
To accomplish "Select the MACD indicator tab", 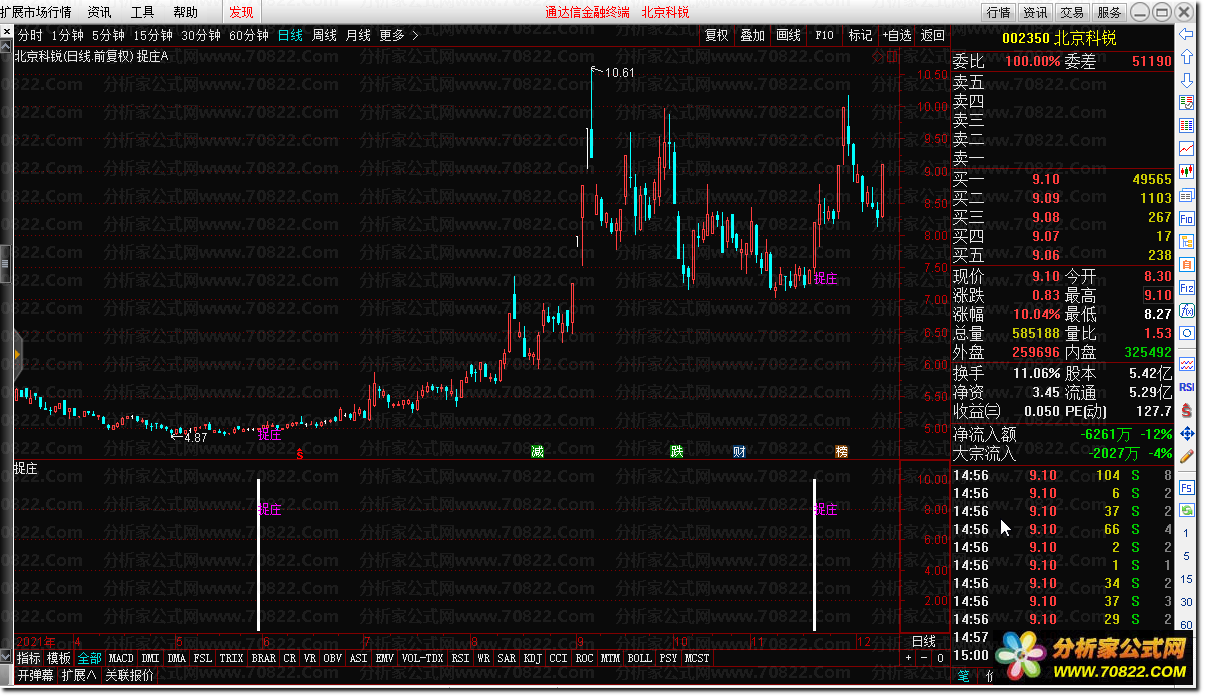I will [121, 658].
